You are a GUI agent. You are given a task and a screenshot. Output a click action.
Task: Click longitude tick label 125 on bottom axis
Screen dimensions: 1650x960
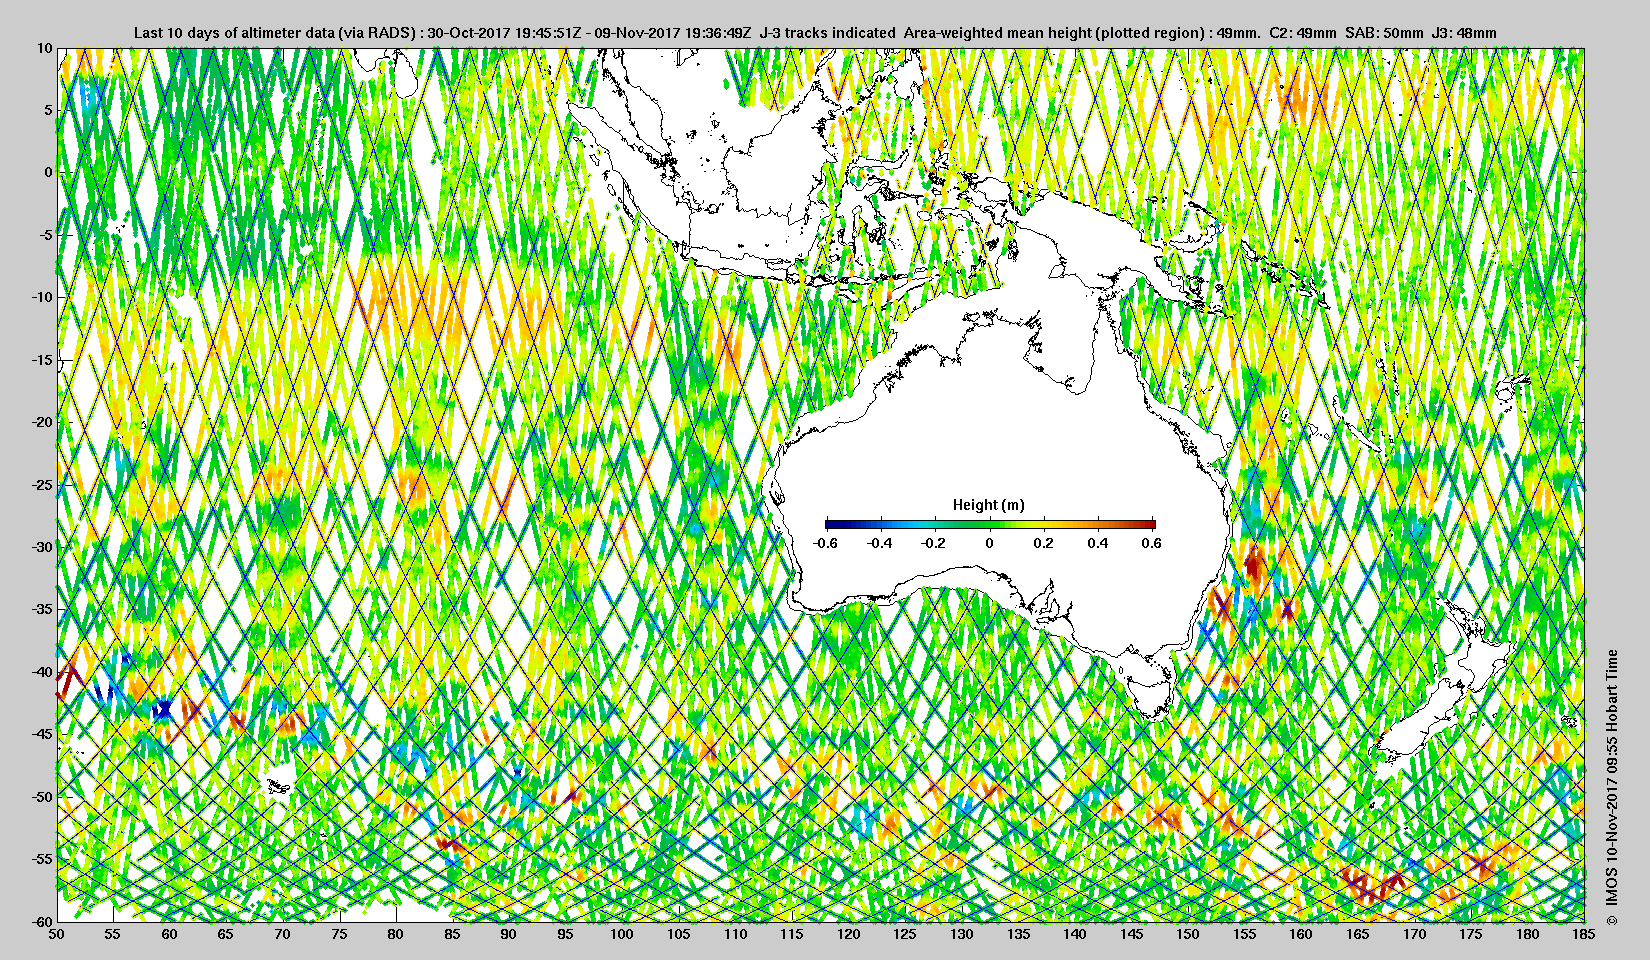pyautogui.click(x=905, y=935)
